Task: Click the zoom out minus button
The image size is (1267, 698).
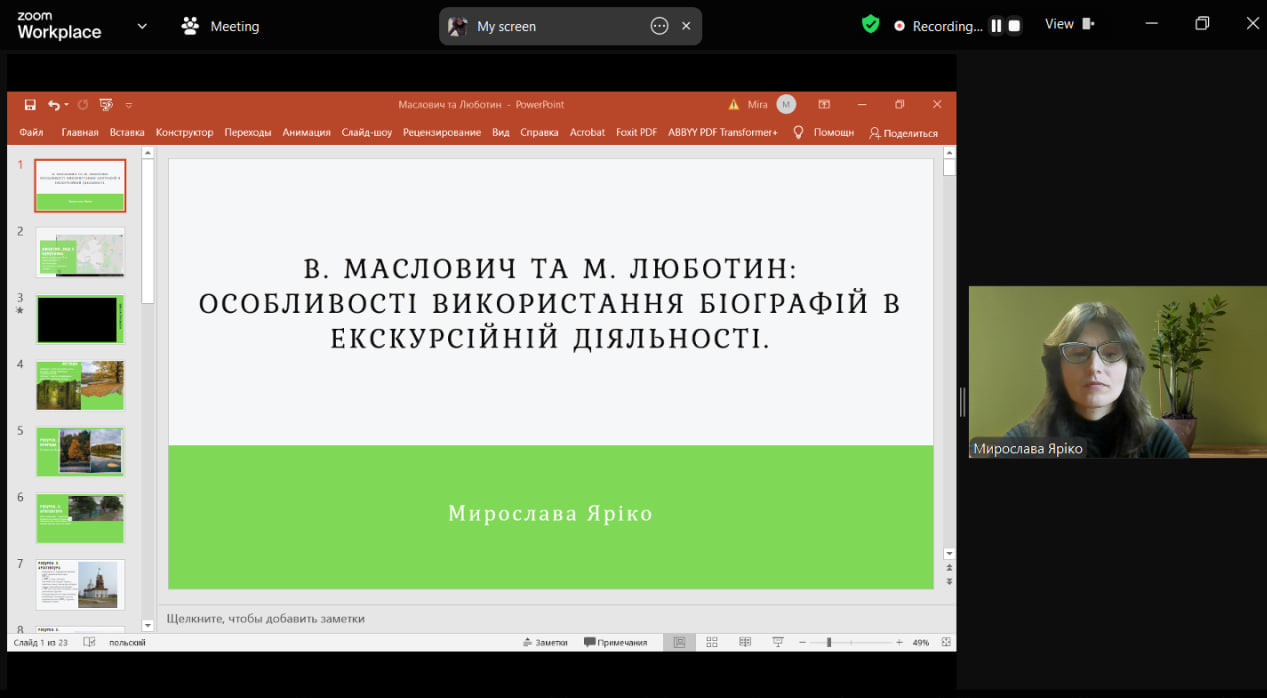Action: [x=802, y=642]
